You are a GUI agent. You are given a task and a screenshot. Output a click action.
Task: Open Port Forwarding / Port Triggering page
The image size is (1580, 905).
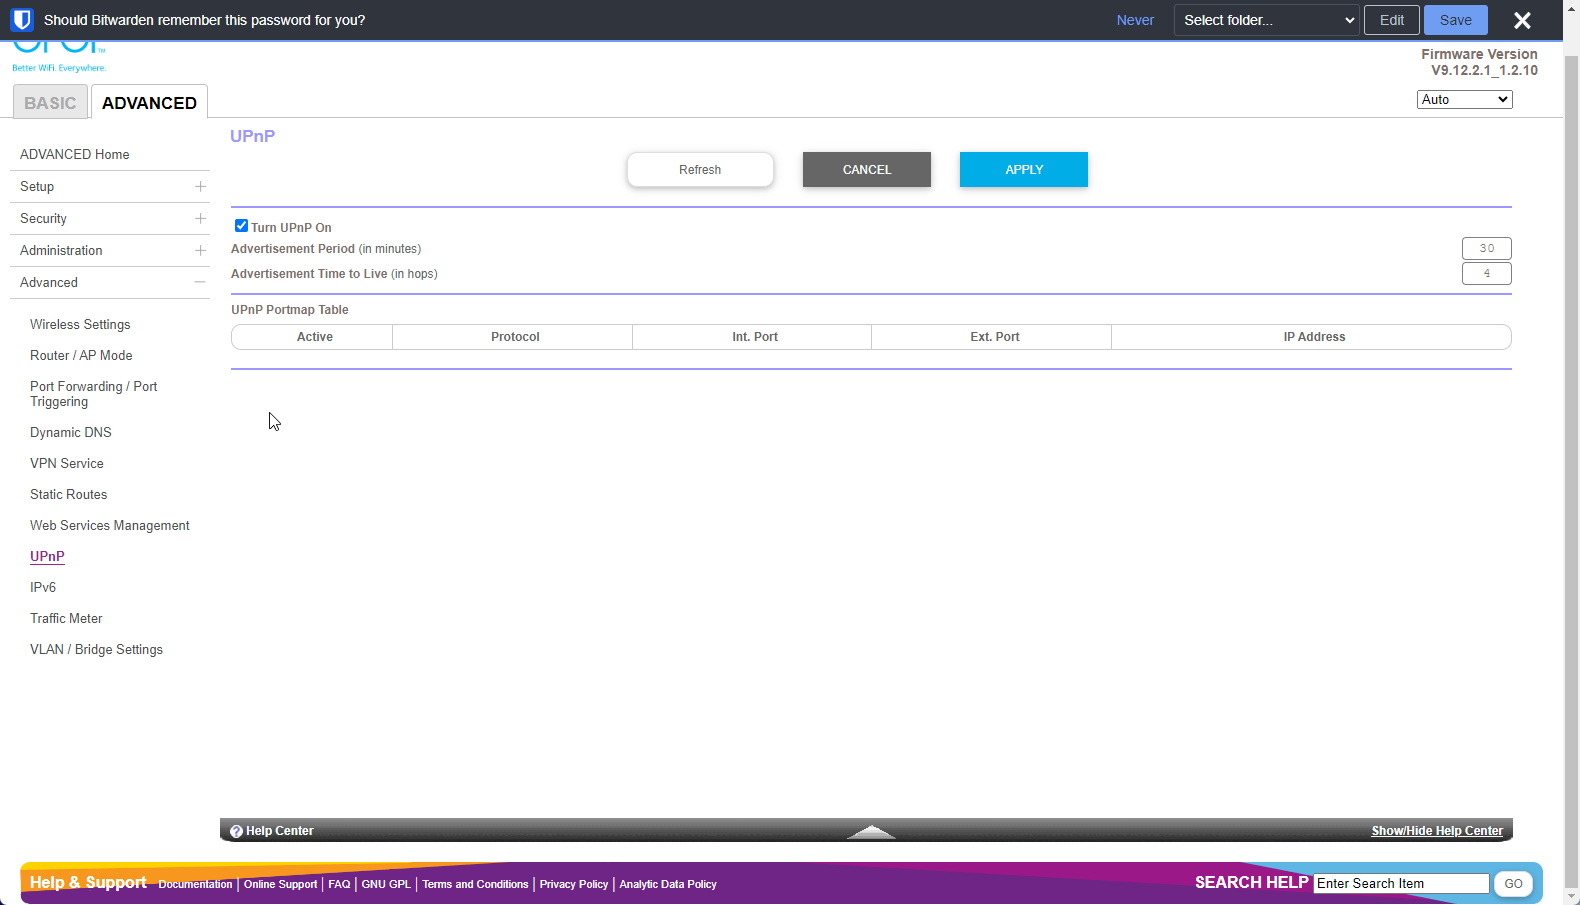(x=93, y=394)
